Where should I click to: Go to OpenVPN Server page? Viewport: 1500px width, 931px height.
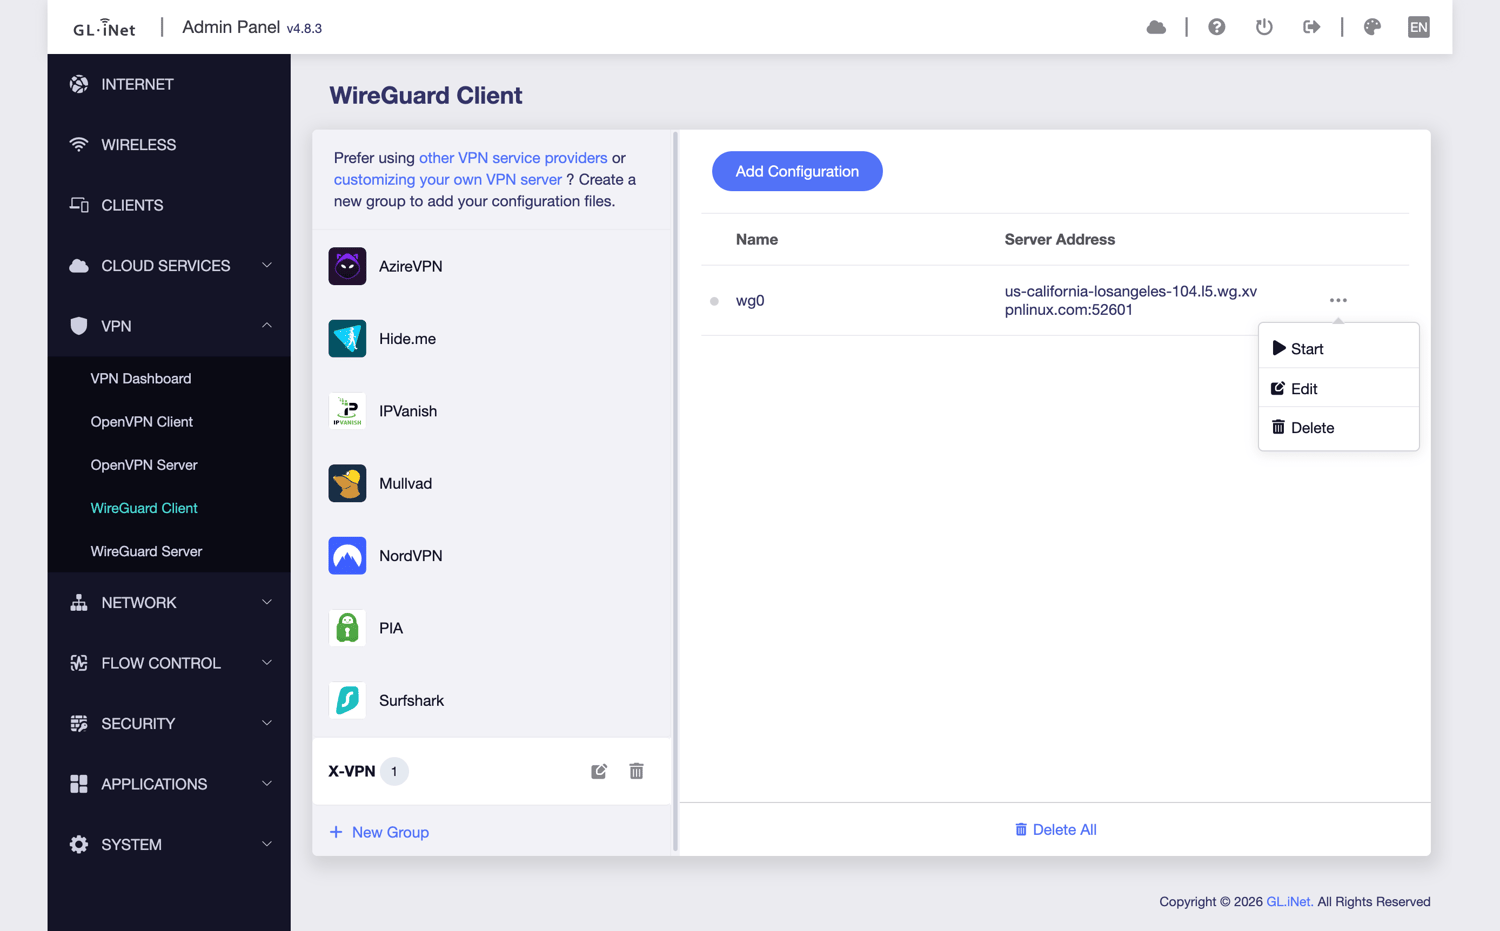[144, 465]
